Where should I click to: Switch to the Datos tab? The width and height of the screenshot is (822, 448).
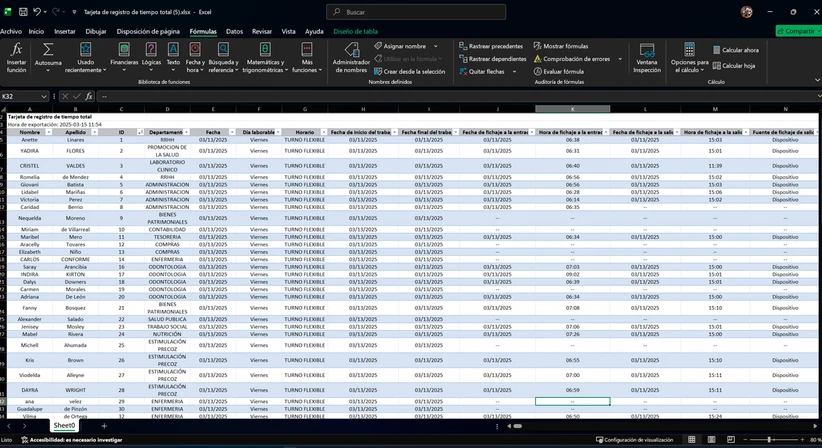click(x=234, y=31)
